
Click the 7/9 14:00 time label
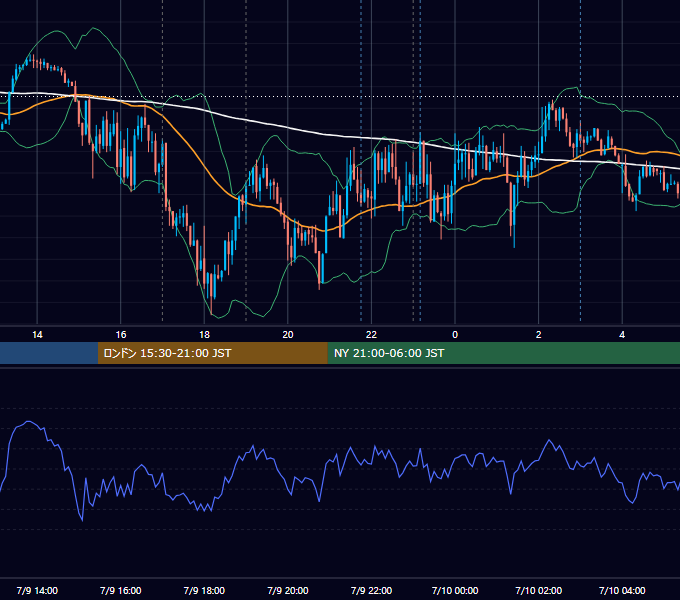(37, 590)
